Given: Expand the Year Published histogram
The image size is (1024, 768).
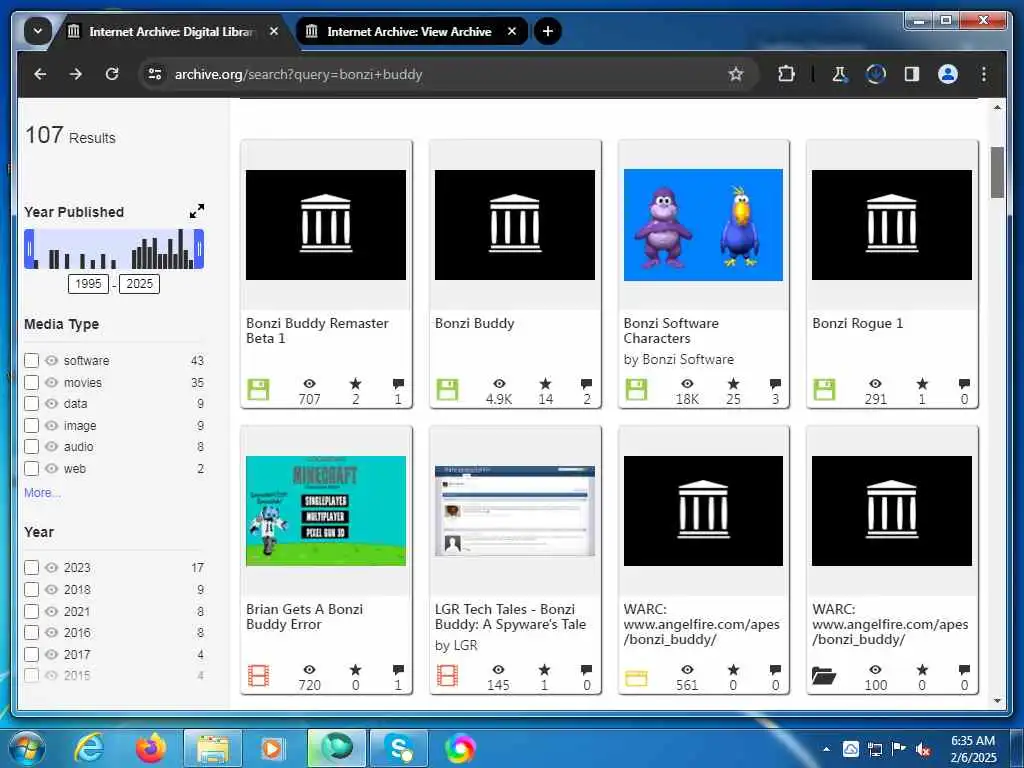Looking at the screenshot, I should (x=197, y=212).
